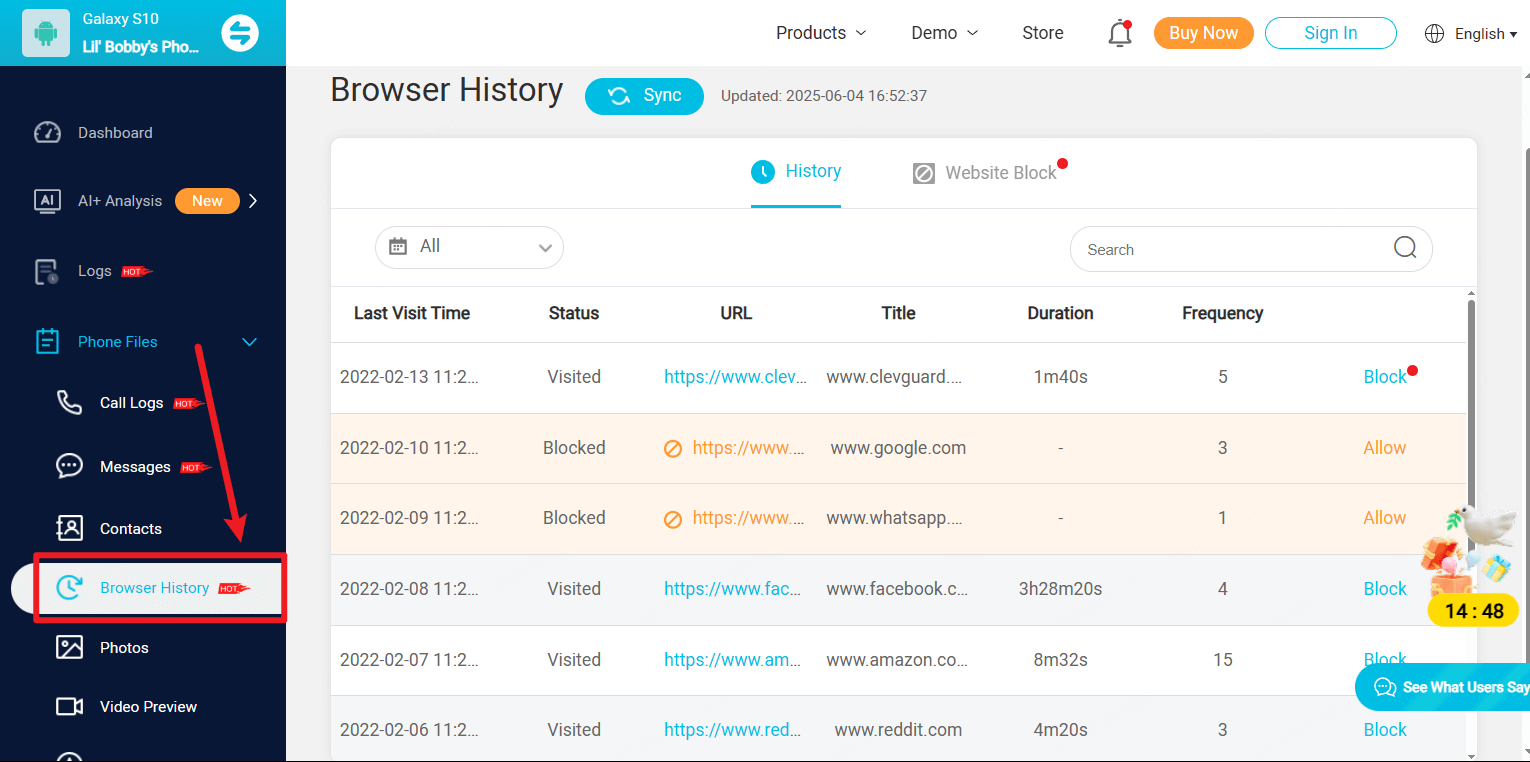1530x762 pixels.
Task: Click the Logs document icon
Action: tap(47, 271)
